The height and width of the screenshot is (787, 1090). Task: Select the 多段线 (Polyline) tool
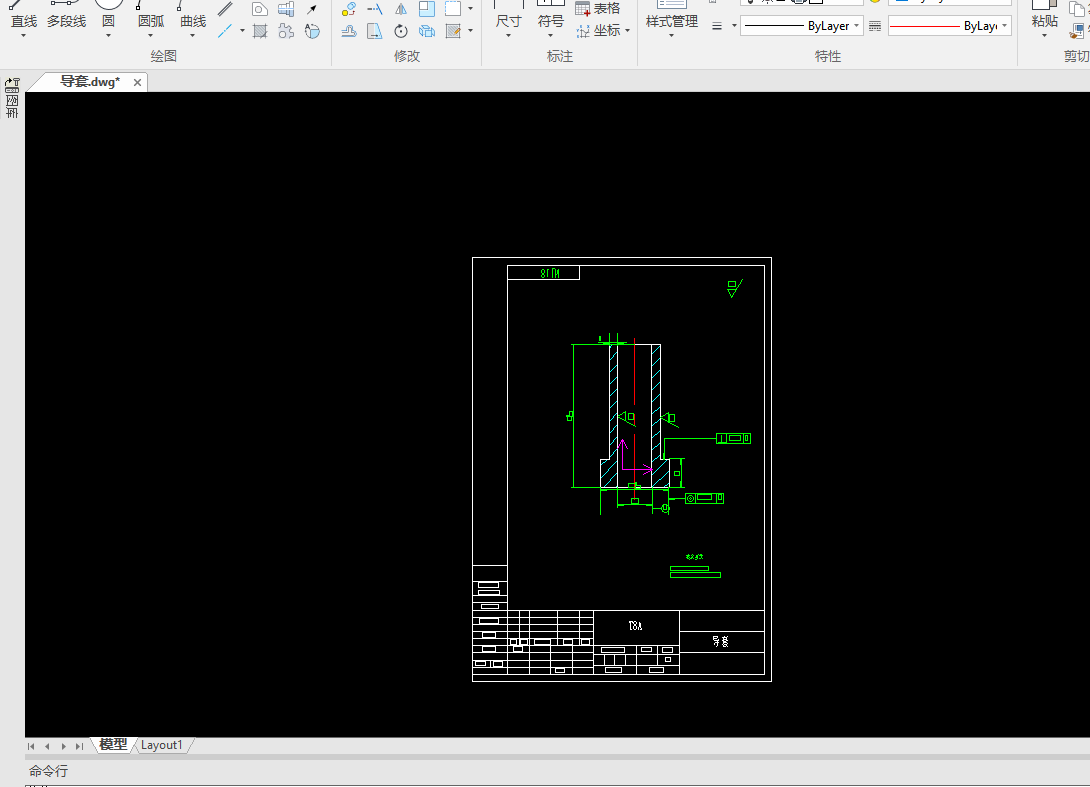(66, 21)
